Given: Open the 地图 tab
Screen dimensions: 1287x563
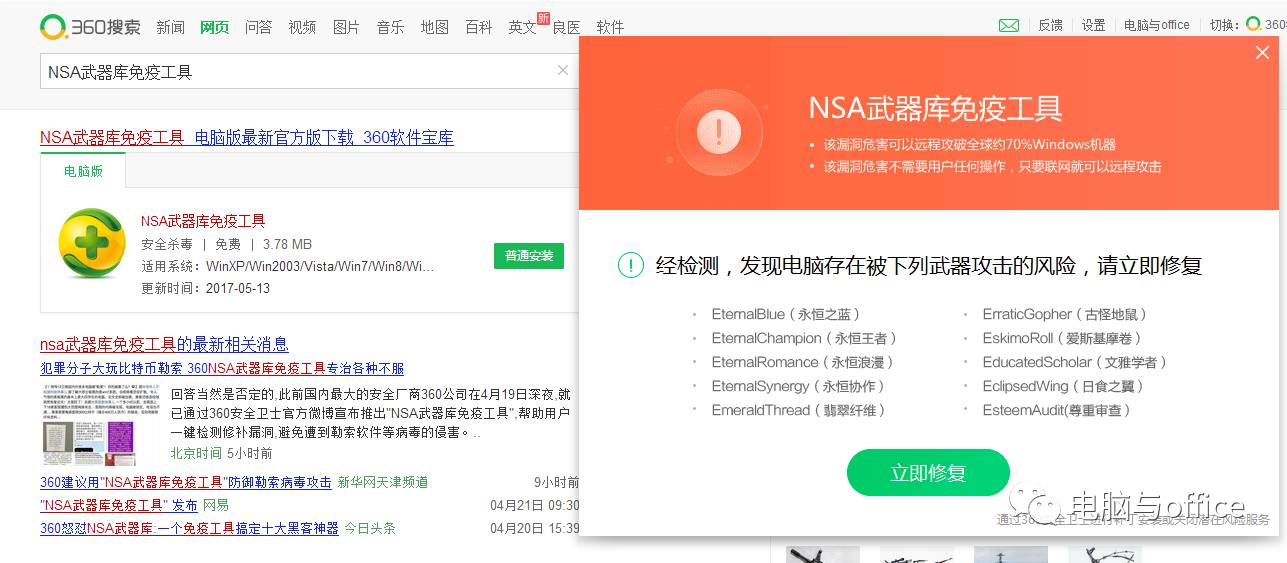Looking at the screenshot, I should click(x=434, y=27).
